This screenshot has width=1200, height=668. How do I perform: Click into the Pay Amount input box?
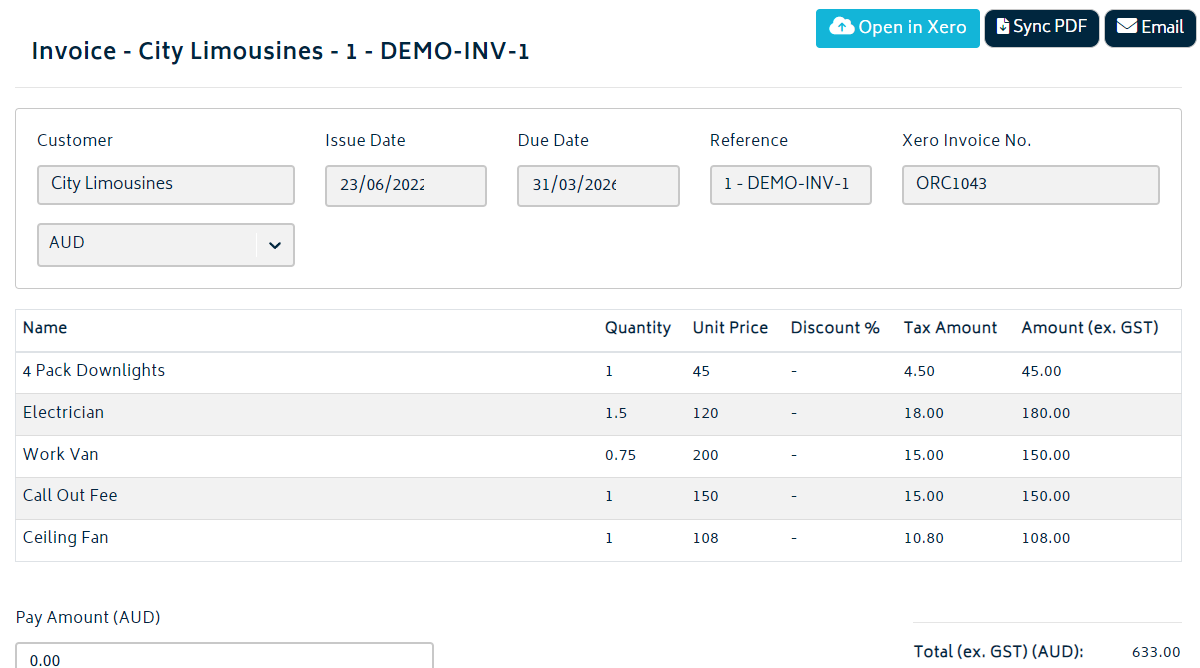coord(224,657)
